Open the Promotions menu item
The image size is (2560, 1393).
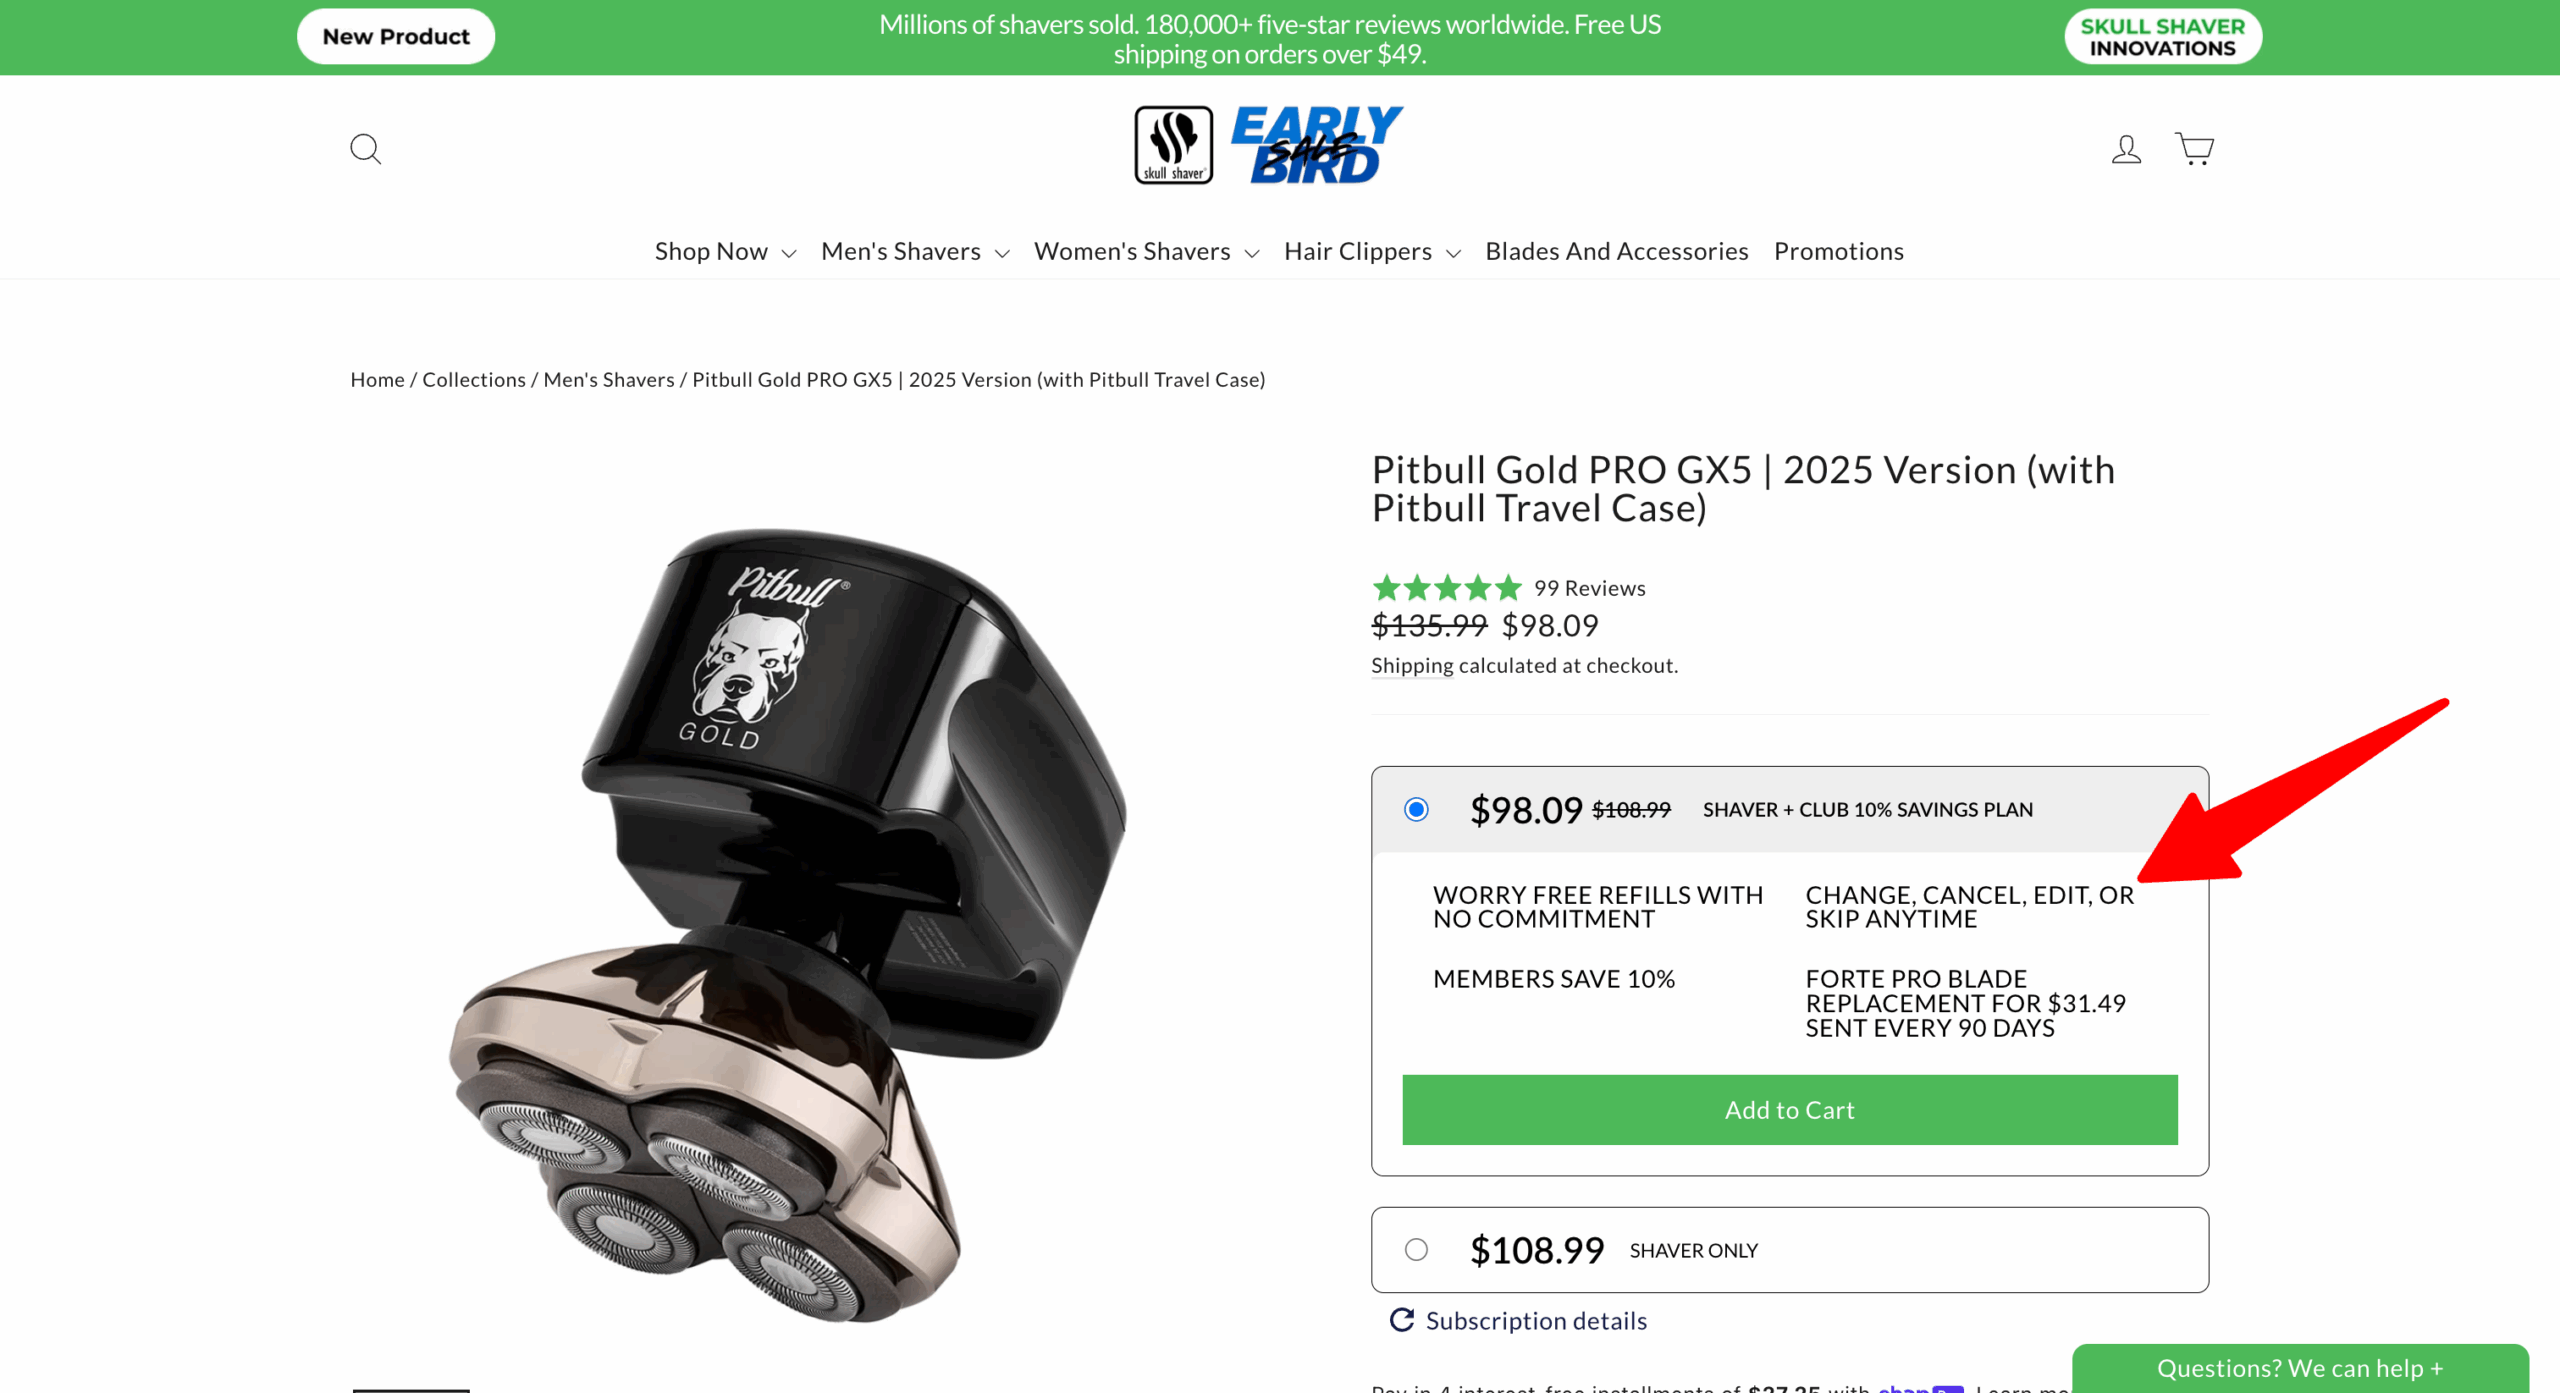click(1838, 251)
